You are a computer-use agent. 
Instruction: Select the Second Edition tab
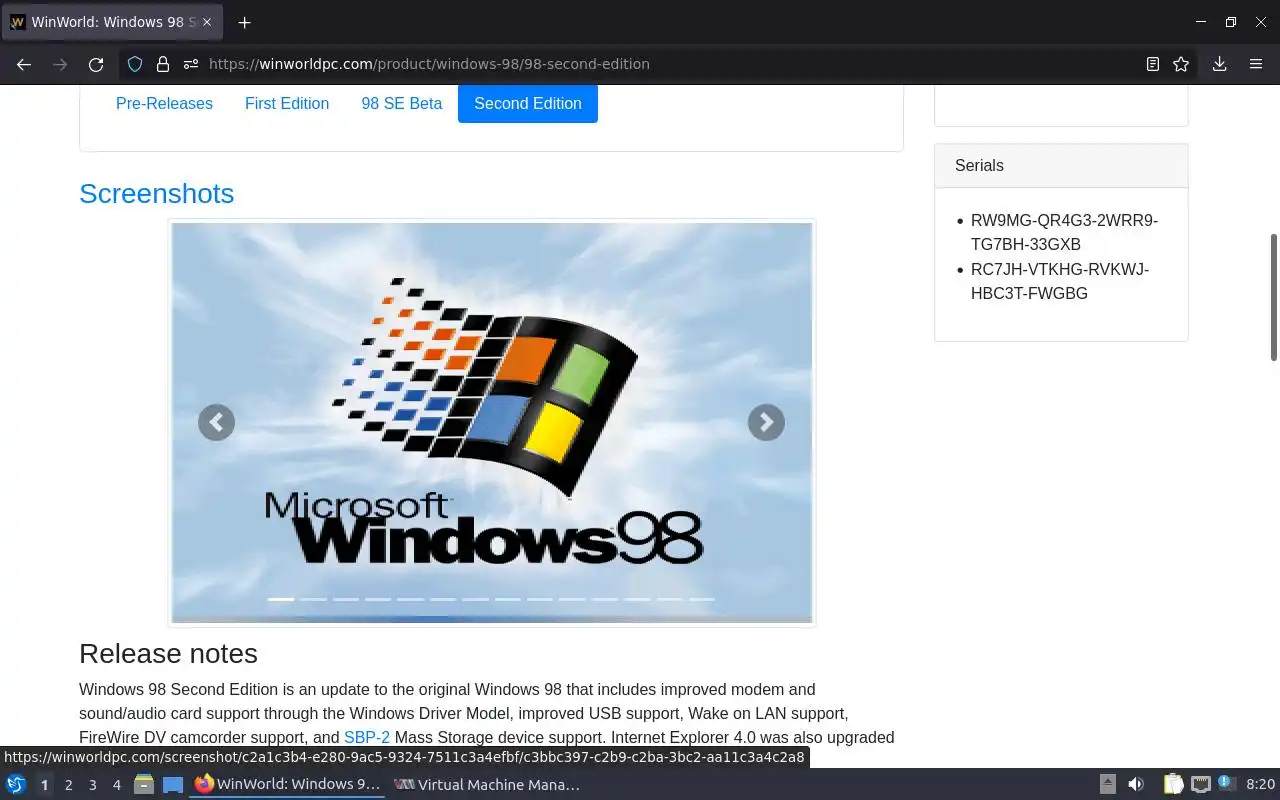[528, 103]
